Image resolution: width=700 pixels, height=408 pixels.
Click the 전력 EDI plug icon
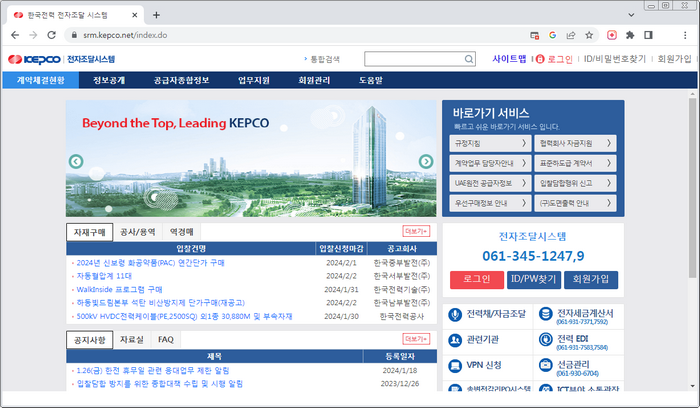click(545, 340)
